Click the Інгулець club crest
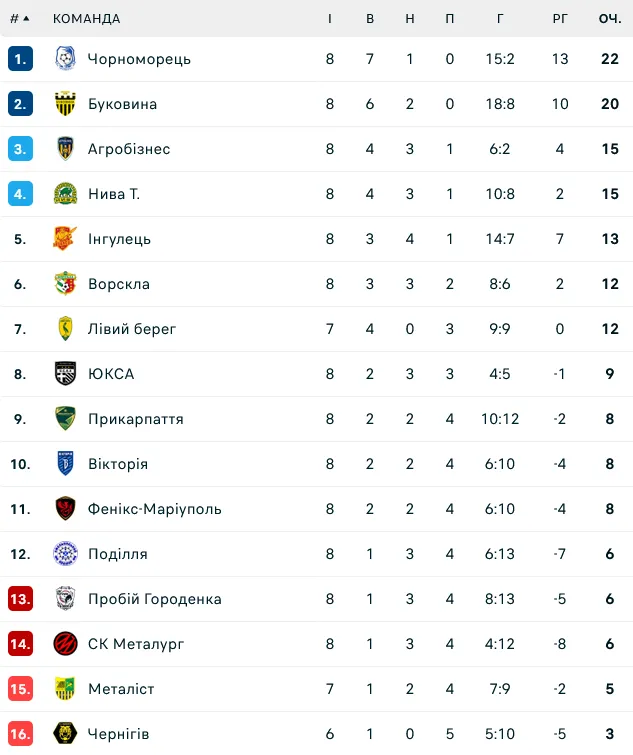The image size is (633, 755). [65, 238]
